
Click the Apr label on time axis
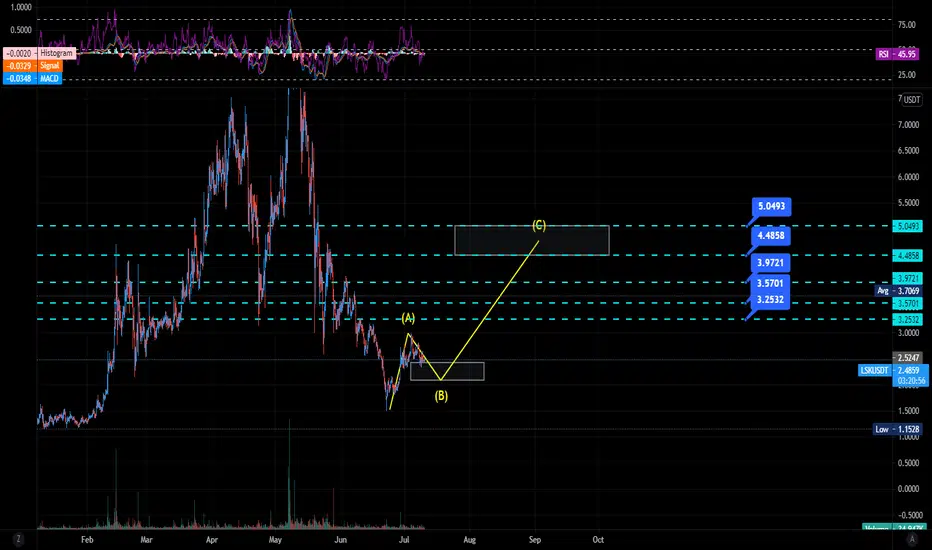(212, 540)
